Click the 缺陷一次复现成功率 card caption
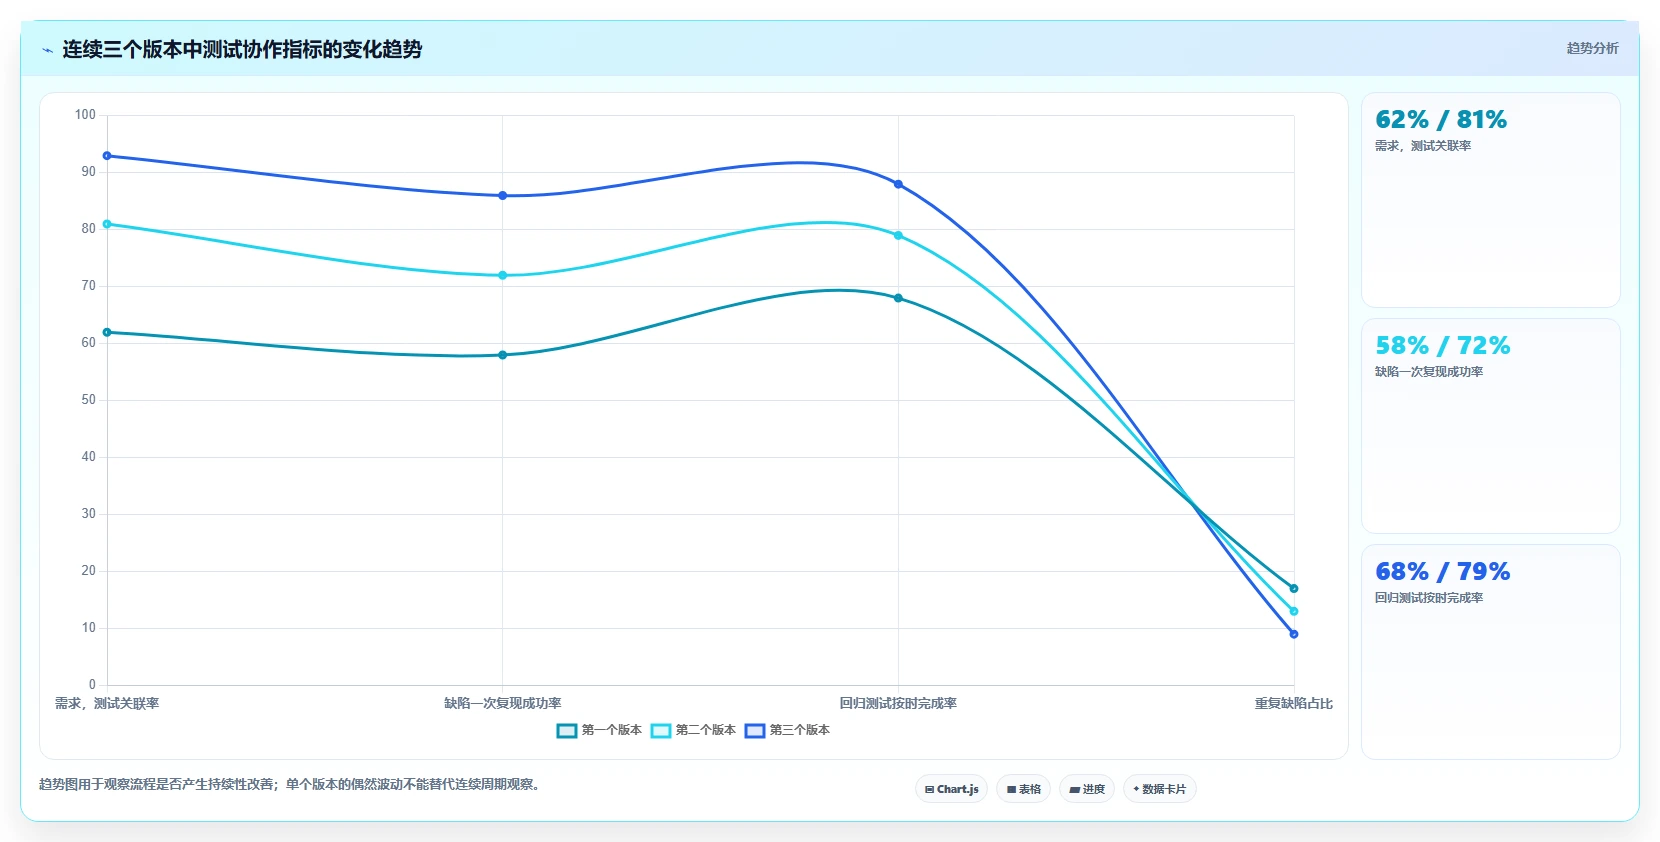This screenshot has height=842, width=1660. coord(1428,372)
